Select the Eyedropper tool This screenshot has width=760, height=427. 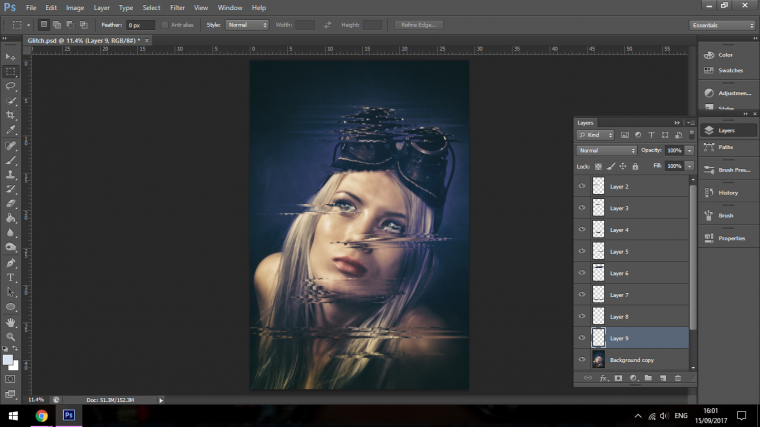(10, 130)
